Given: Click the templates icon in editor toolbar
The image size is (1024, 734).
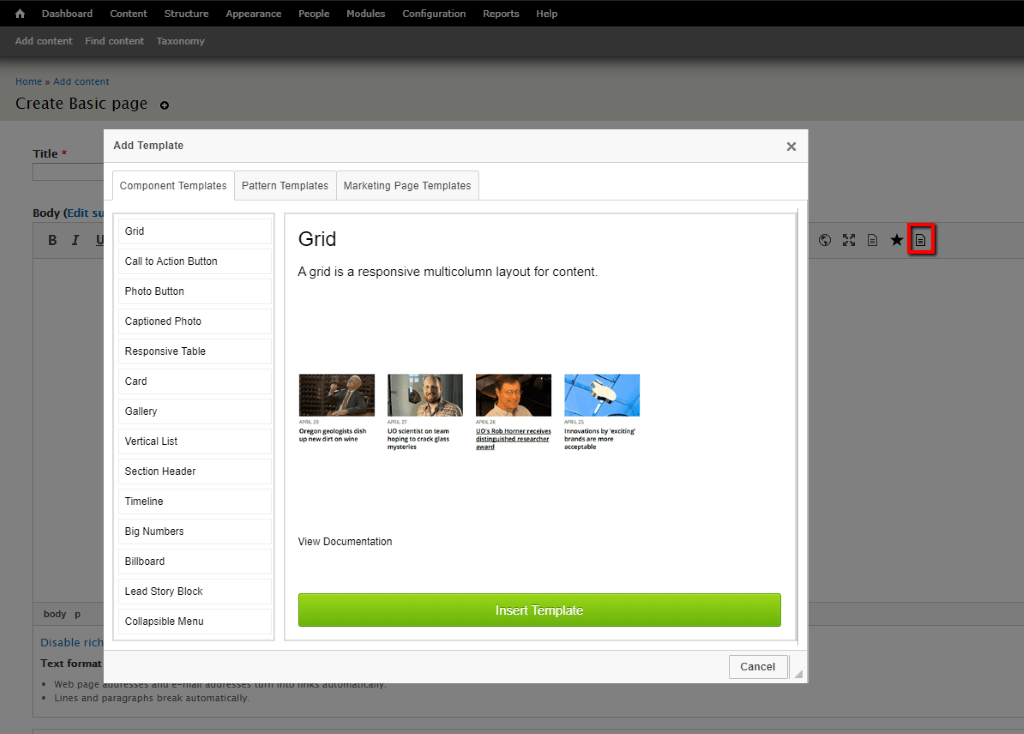Looking at the screenshot, I should point(920,240).
